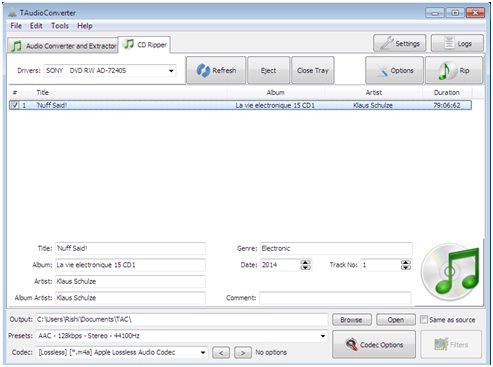
Task: Select previous codec with < button
Action: point(221,352)
